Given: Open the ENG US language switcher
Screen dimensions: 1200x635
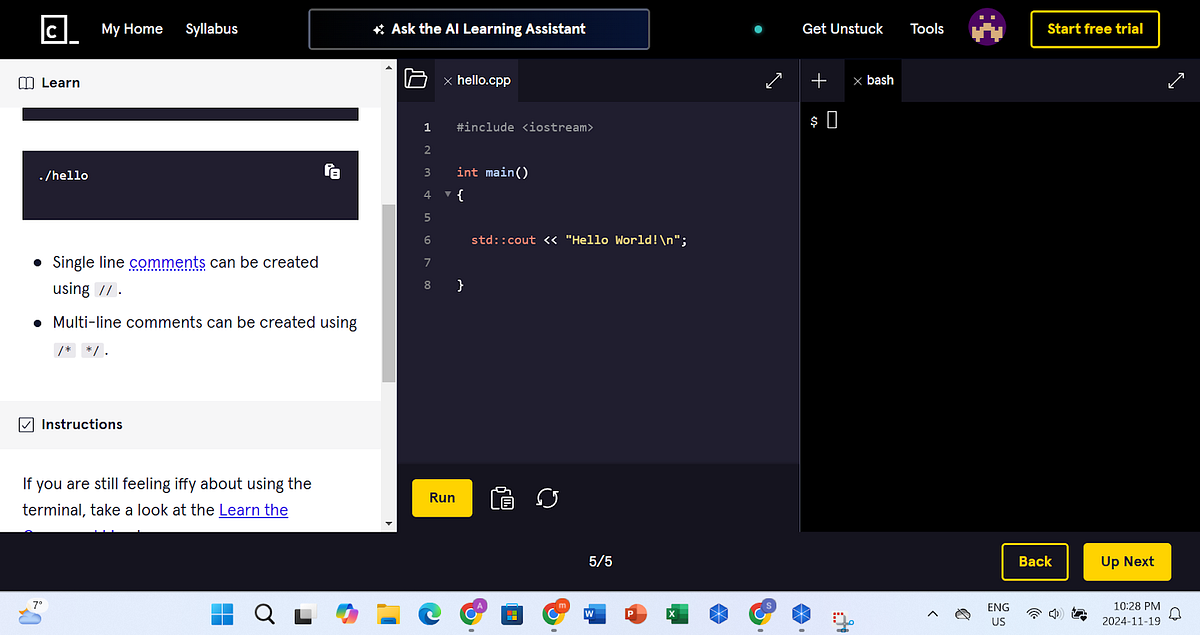Looking at the screenshot, I should (x=998, y=613).
